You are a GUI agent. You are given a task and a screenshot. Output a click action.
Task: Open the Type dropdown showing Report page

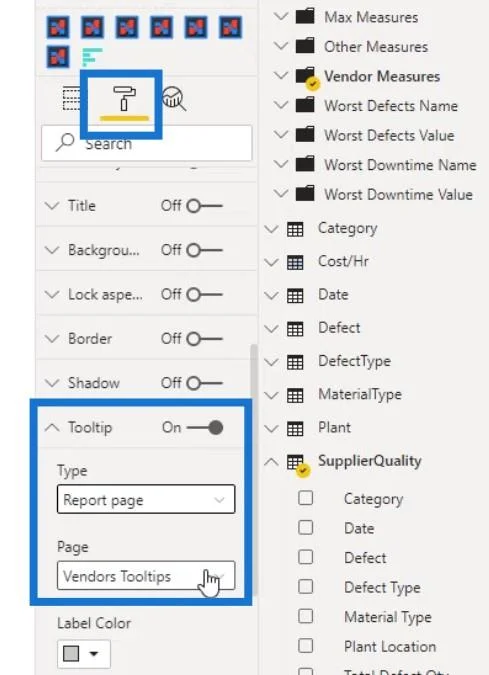146,499
